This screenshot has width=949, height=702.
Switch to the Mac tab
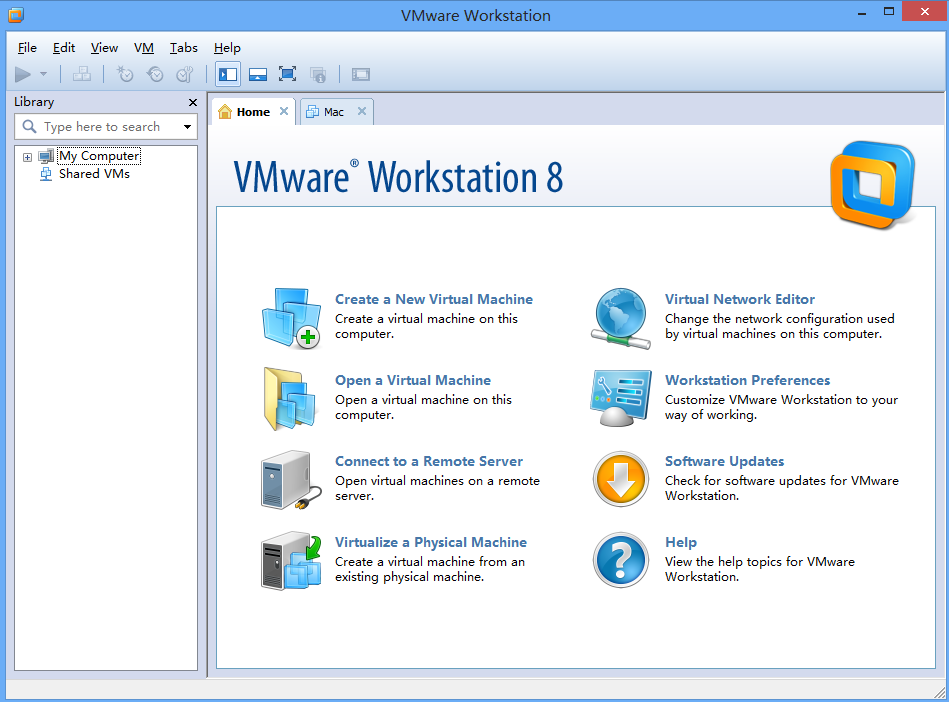click(333, 112)
